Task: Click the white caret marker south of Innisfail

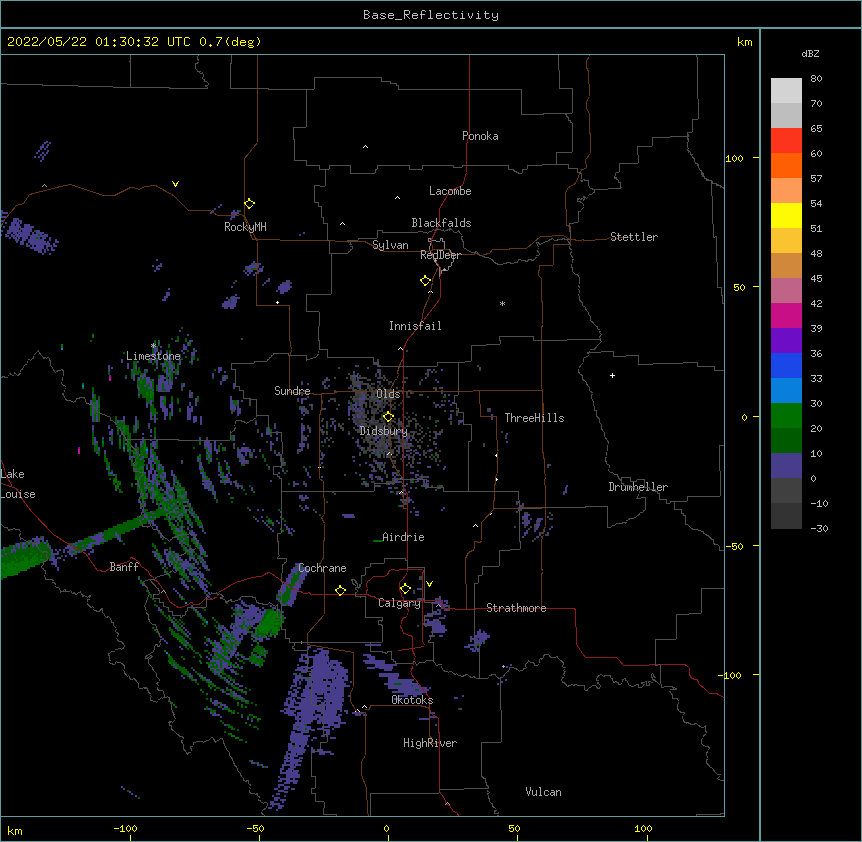Action: 400,348
